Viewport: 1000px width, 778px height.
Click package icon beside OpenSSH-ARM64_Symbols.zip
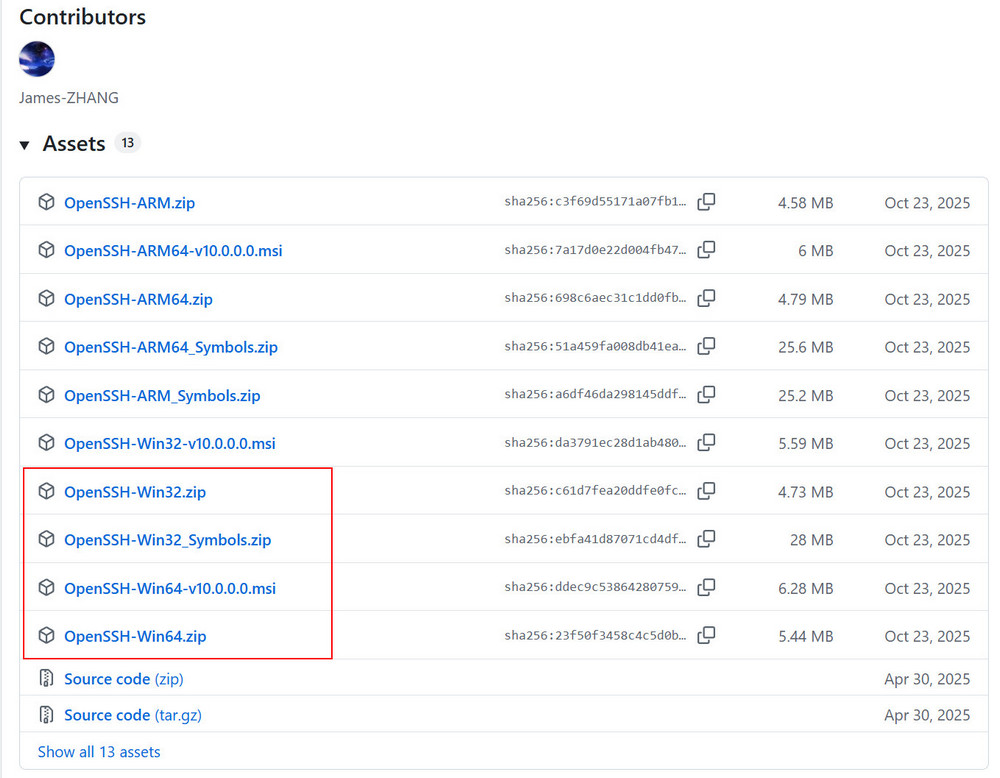pyautogui.click(x=46, y=346)
